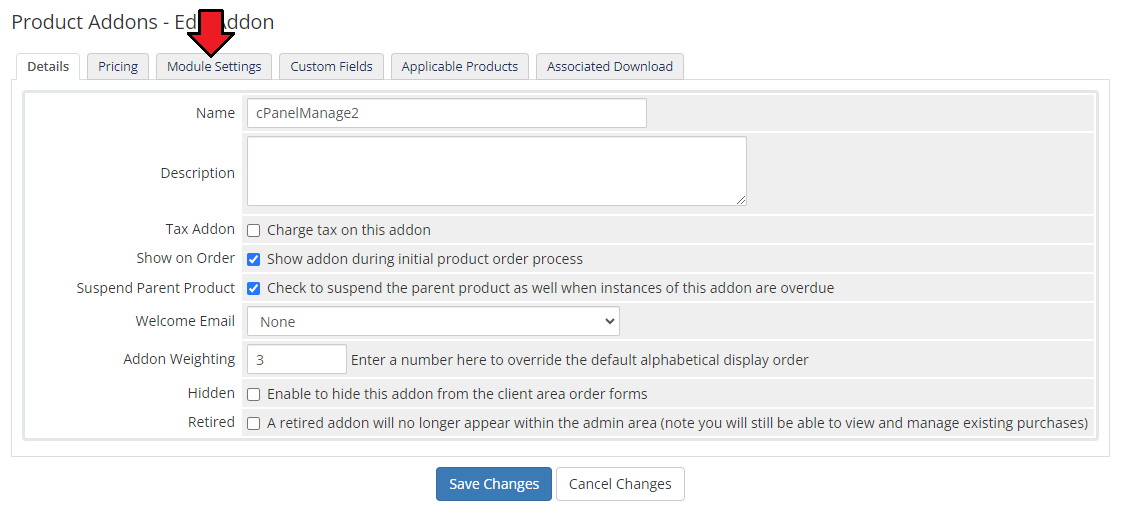Screen dimensions: 1121x517
Task: Click the 'Retired' label text
Action: [212, 422]
